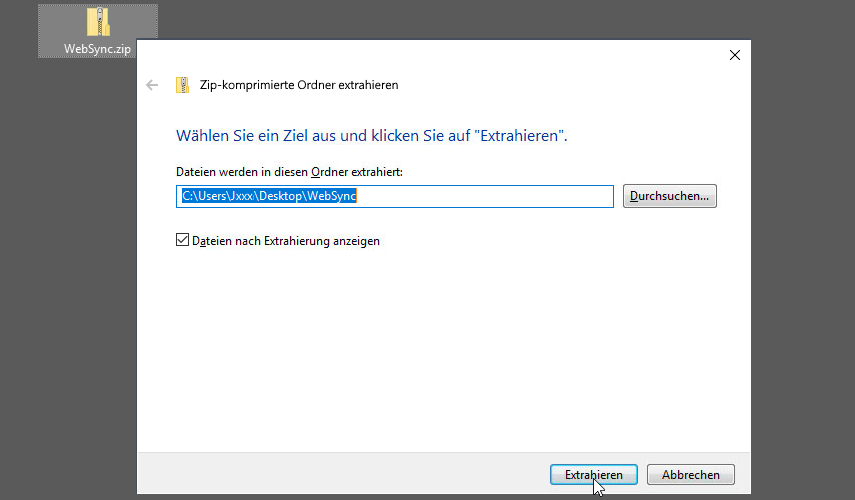Click the zip folder icon beside dialog title

pyautogui.click(x=182, y=85)
